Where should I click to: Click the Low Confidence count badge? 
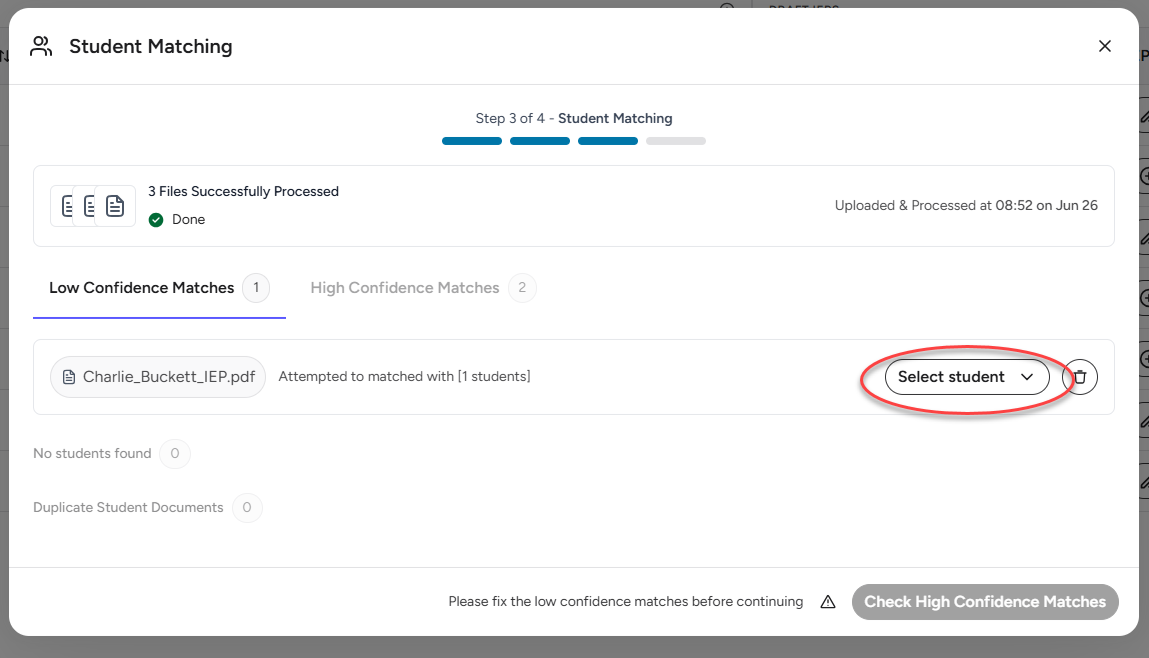[256, 288]
